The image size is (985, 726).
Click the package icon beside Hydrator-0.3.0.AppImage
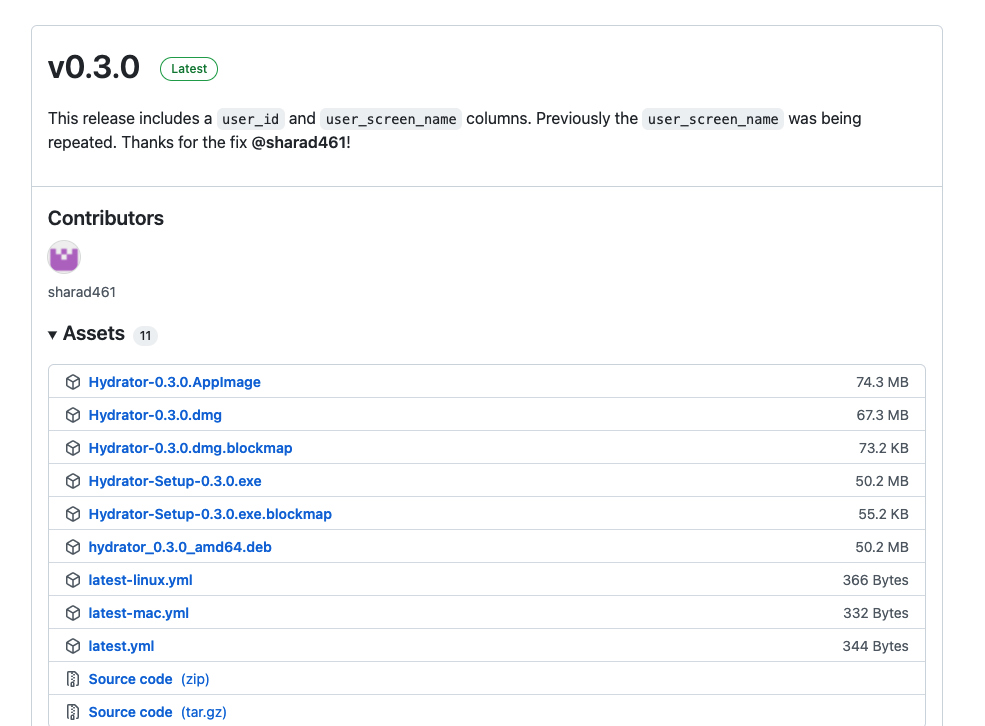pos(73,381)
